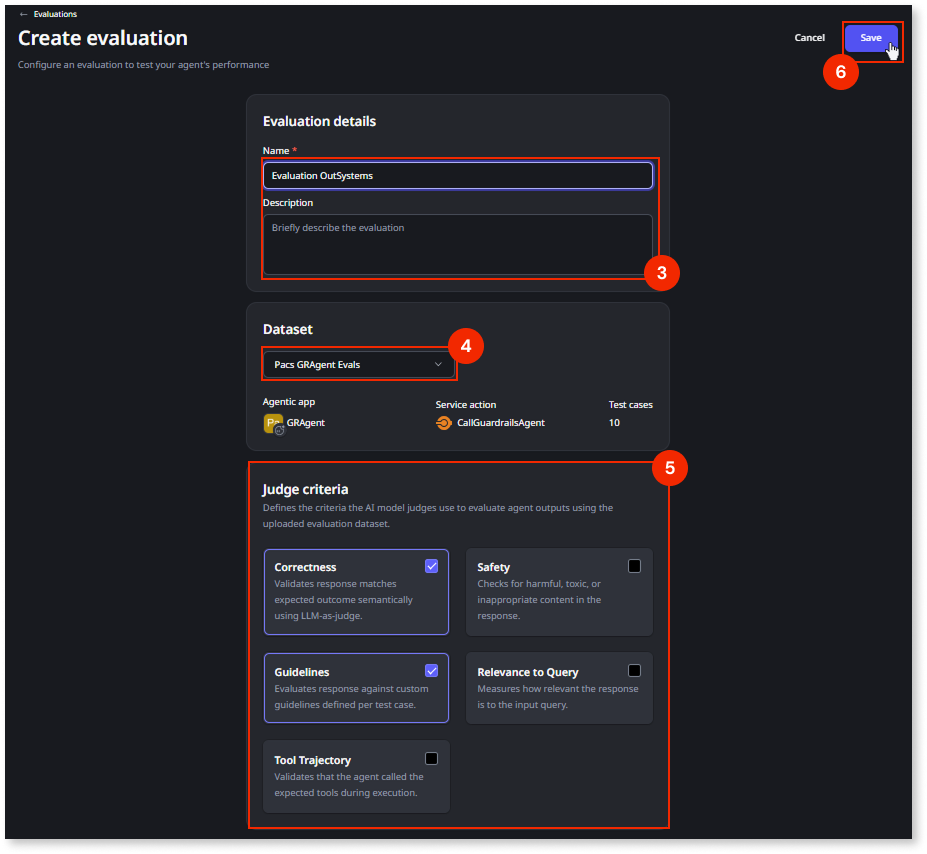Click the Cancel button

809,38
